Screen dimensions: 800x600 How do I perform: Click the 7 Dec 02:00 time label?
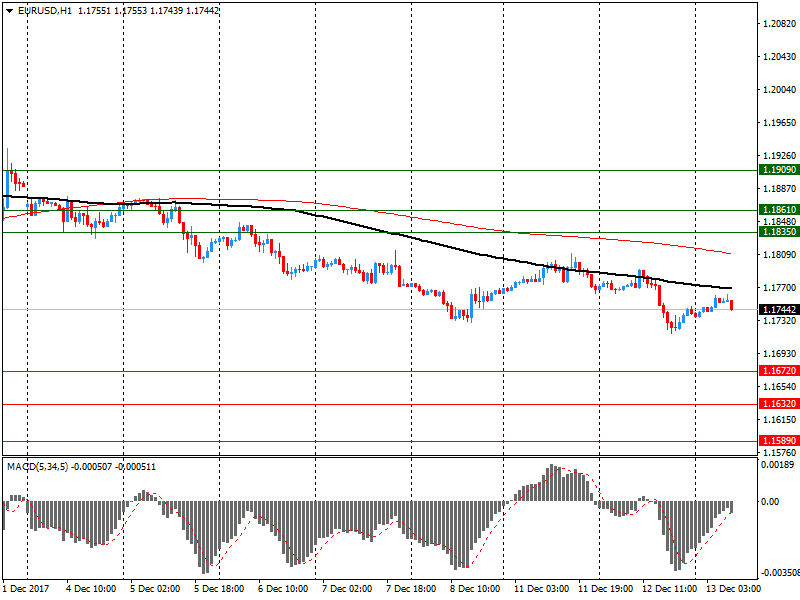tap(347, 590)
